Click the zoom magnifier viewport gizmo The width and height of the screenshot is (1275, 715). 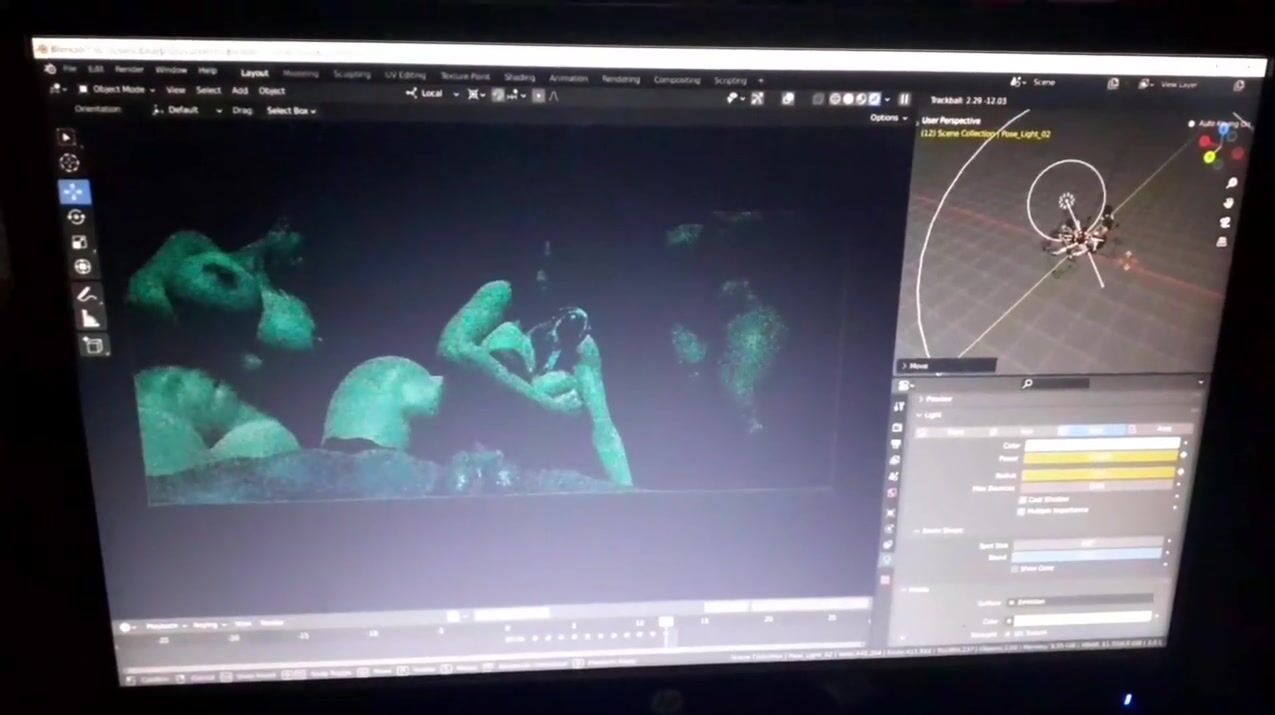[1231, 183]
